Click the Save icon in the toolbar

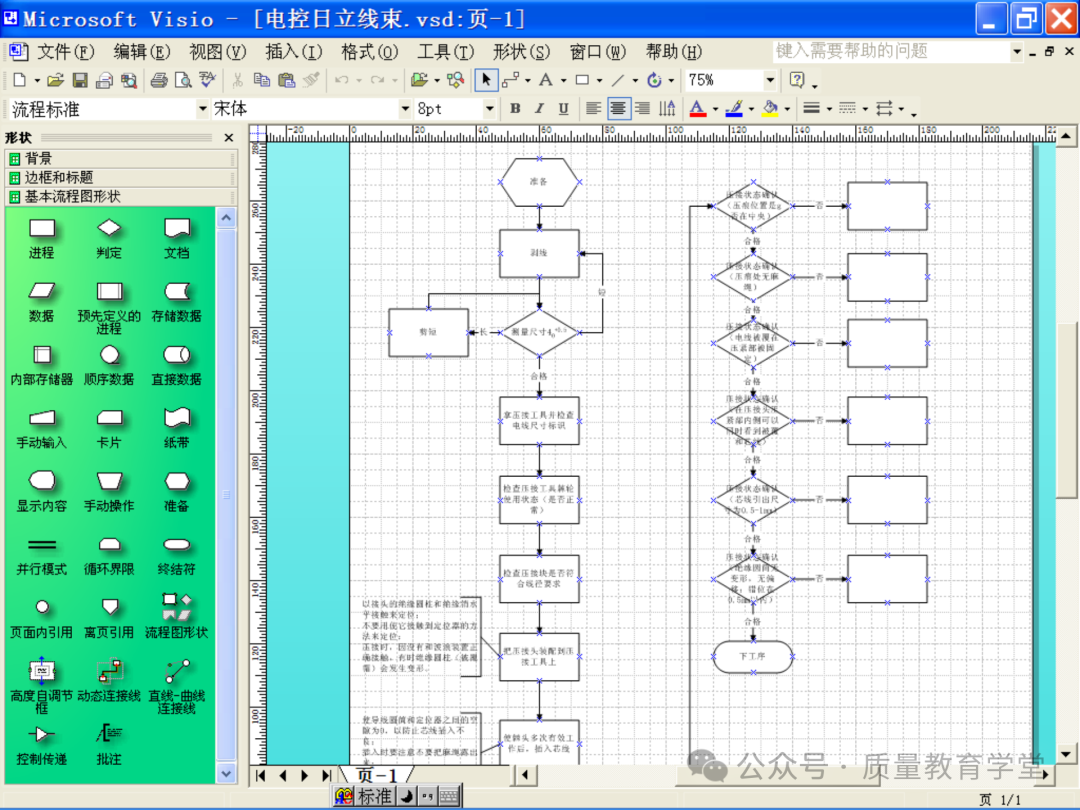pyautogui.click(x=80, y=80)
